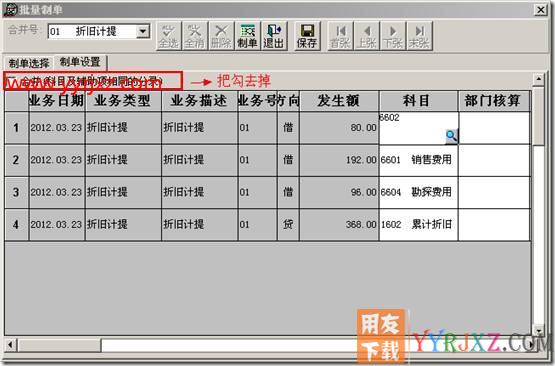Click the 业务类型 column header
The image size is (555, 366).
pos(123,101)
